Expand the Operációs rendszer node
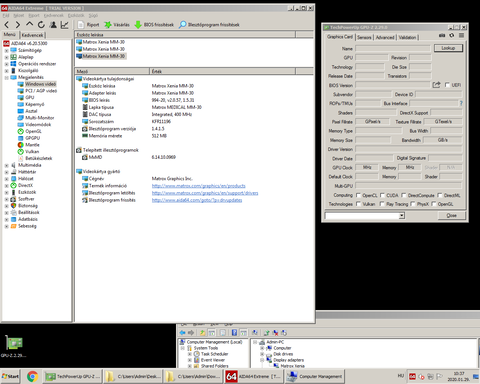The width and height of the screenshot is (480, 384). [6, 64]
